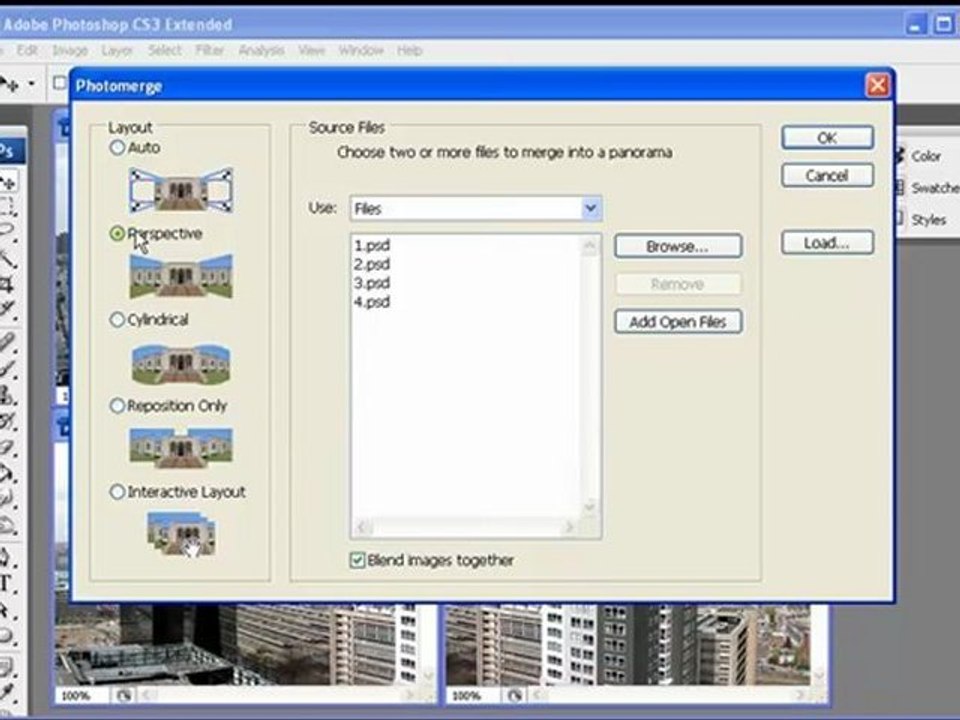Open the tool preset picker arrow
This screenshot has width=960, height=720.
click(x=31, y=83)
